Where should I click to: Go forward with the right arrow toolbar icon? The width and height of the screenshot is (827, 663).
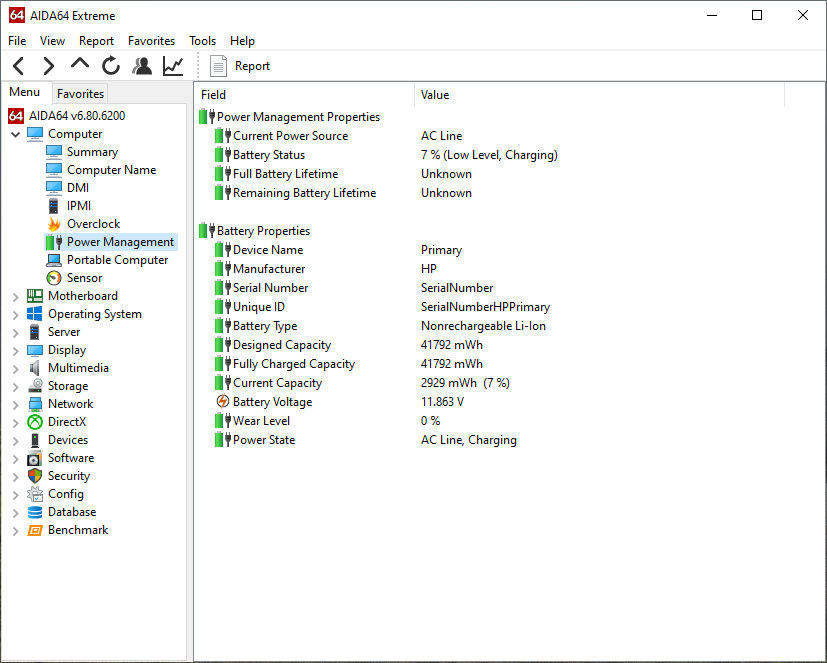click(x=49, y=66)
